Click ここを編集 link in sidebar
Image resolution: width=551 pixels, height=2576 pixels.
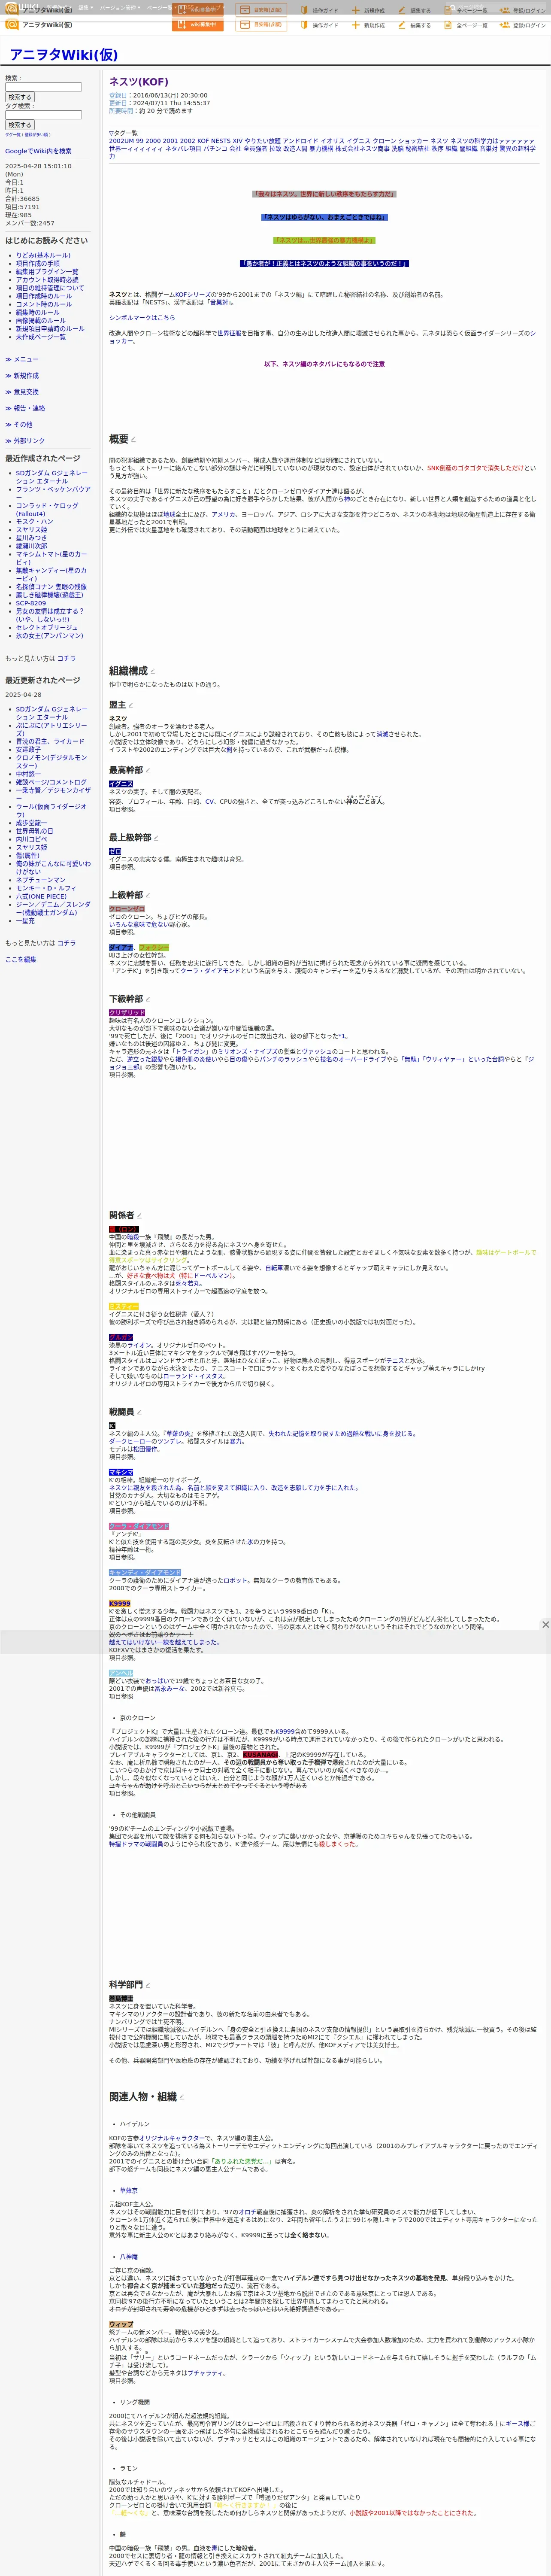point(21,960)
